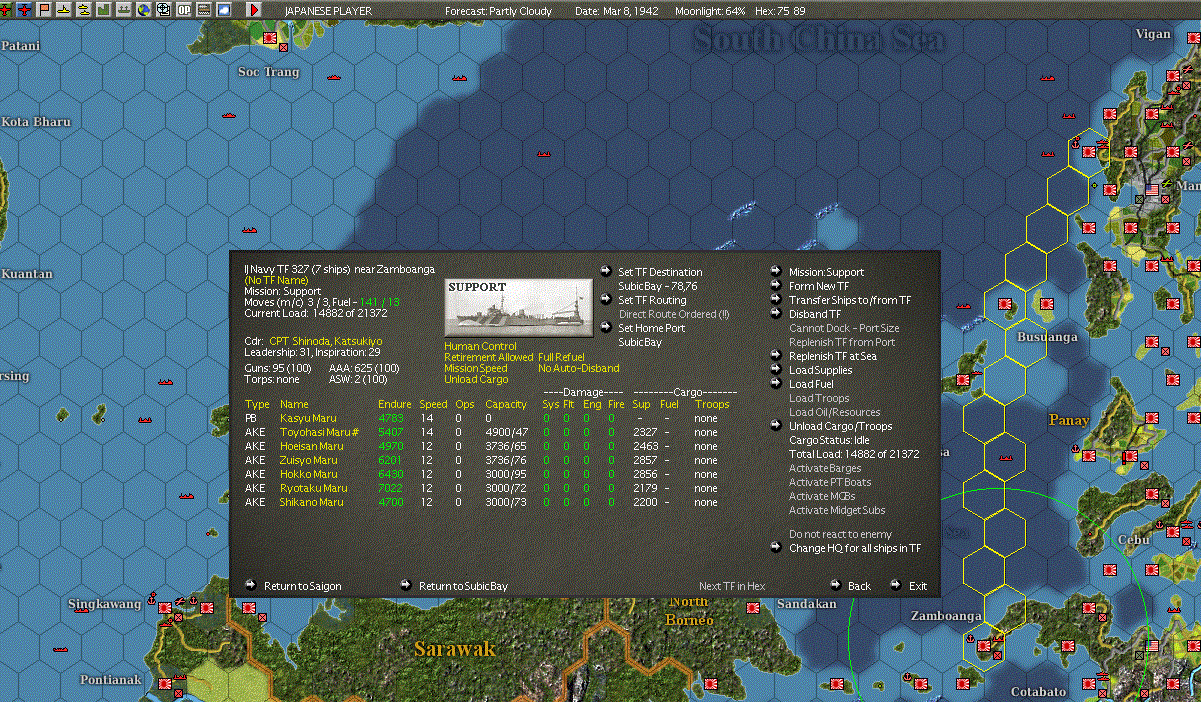Click arrow icon beside Mission: Support
Viewport: 1201px width, 702px height.
click(777, 271)
